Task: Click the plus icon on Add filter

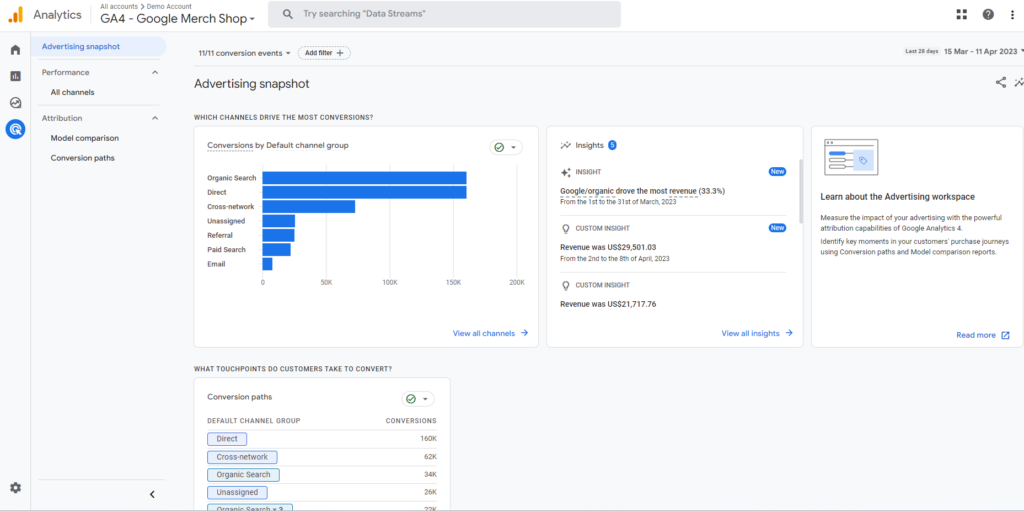Action: pyautogui.click(x=340, y=53)
